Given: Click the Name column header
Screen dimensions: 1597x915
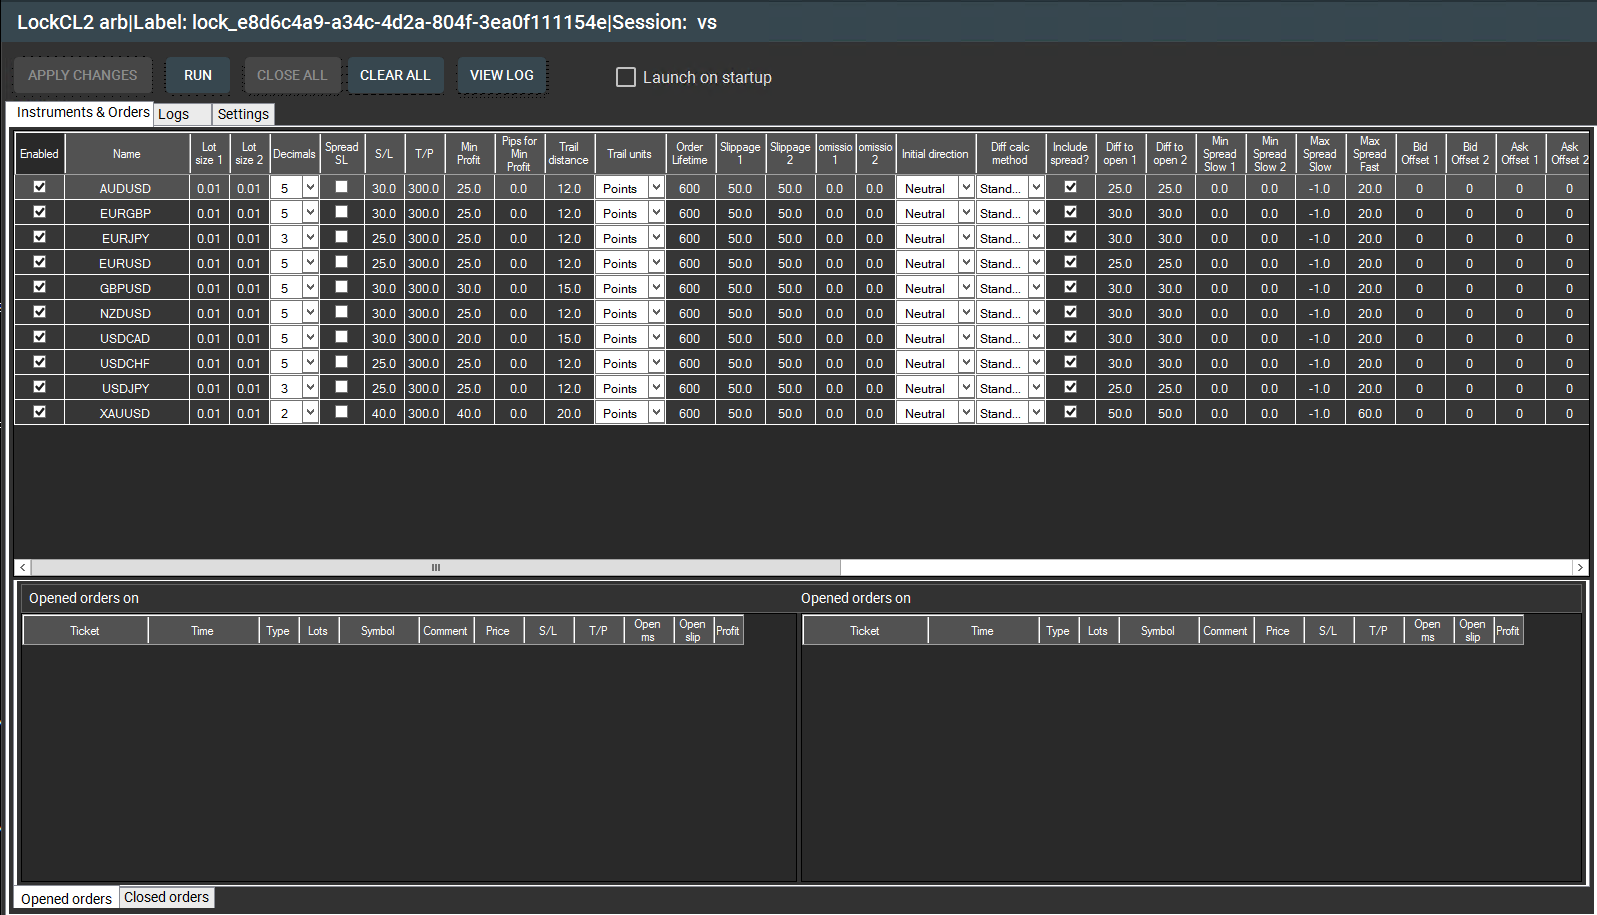Looking at the screenshot, I should [127, 154].
